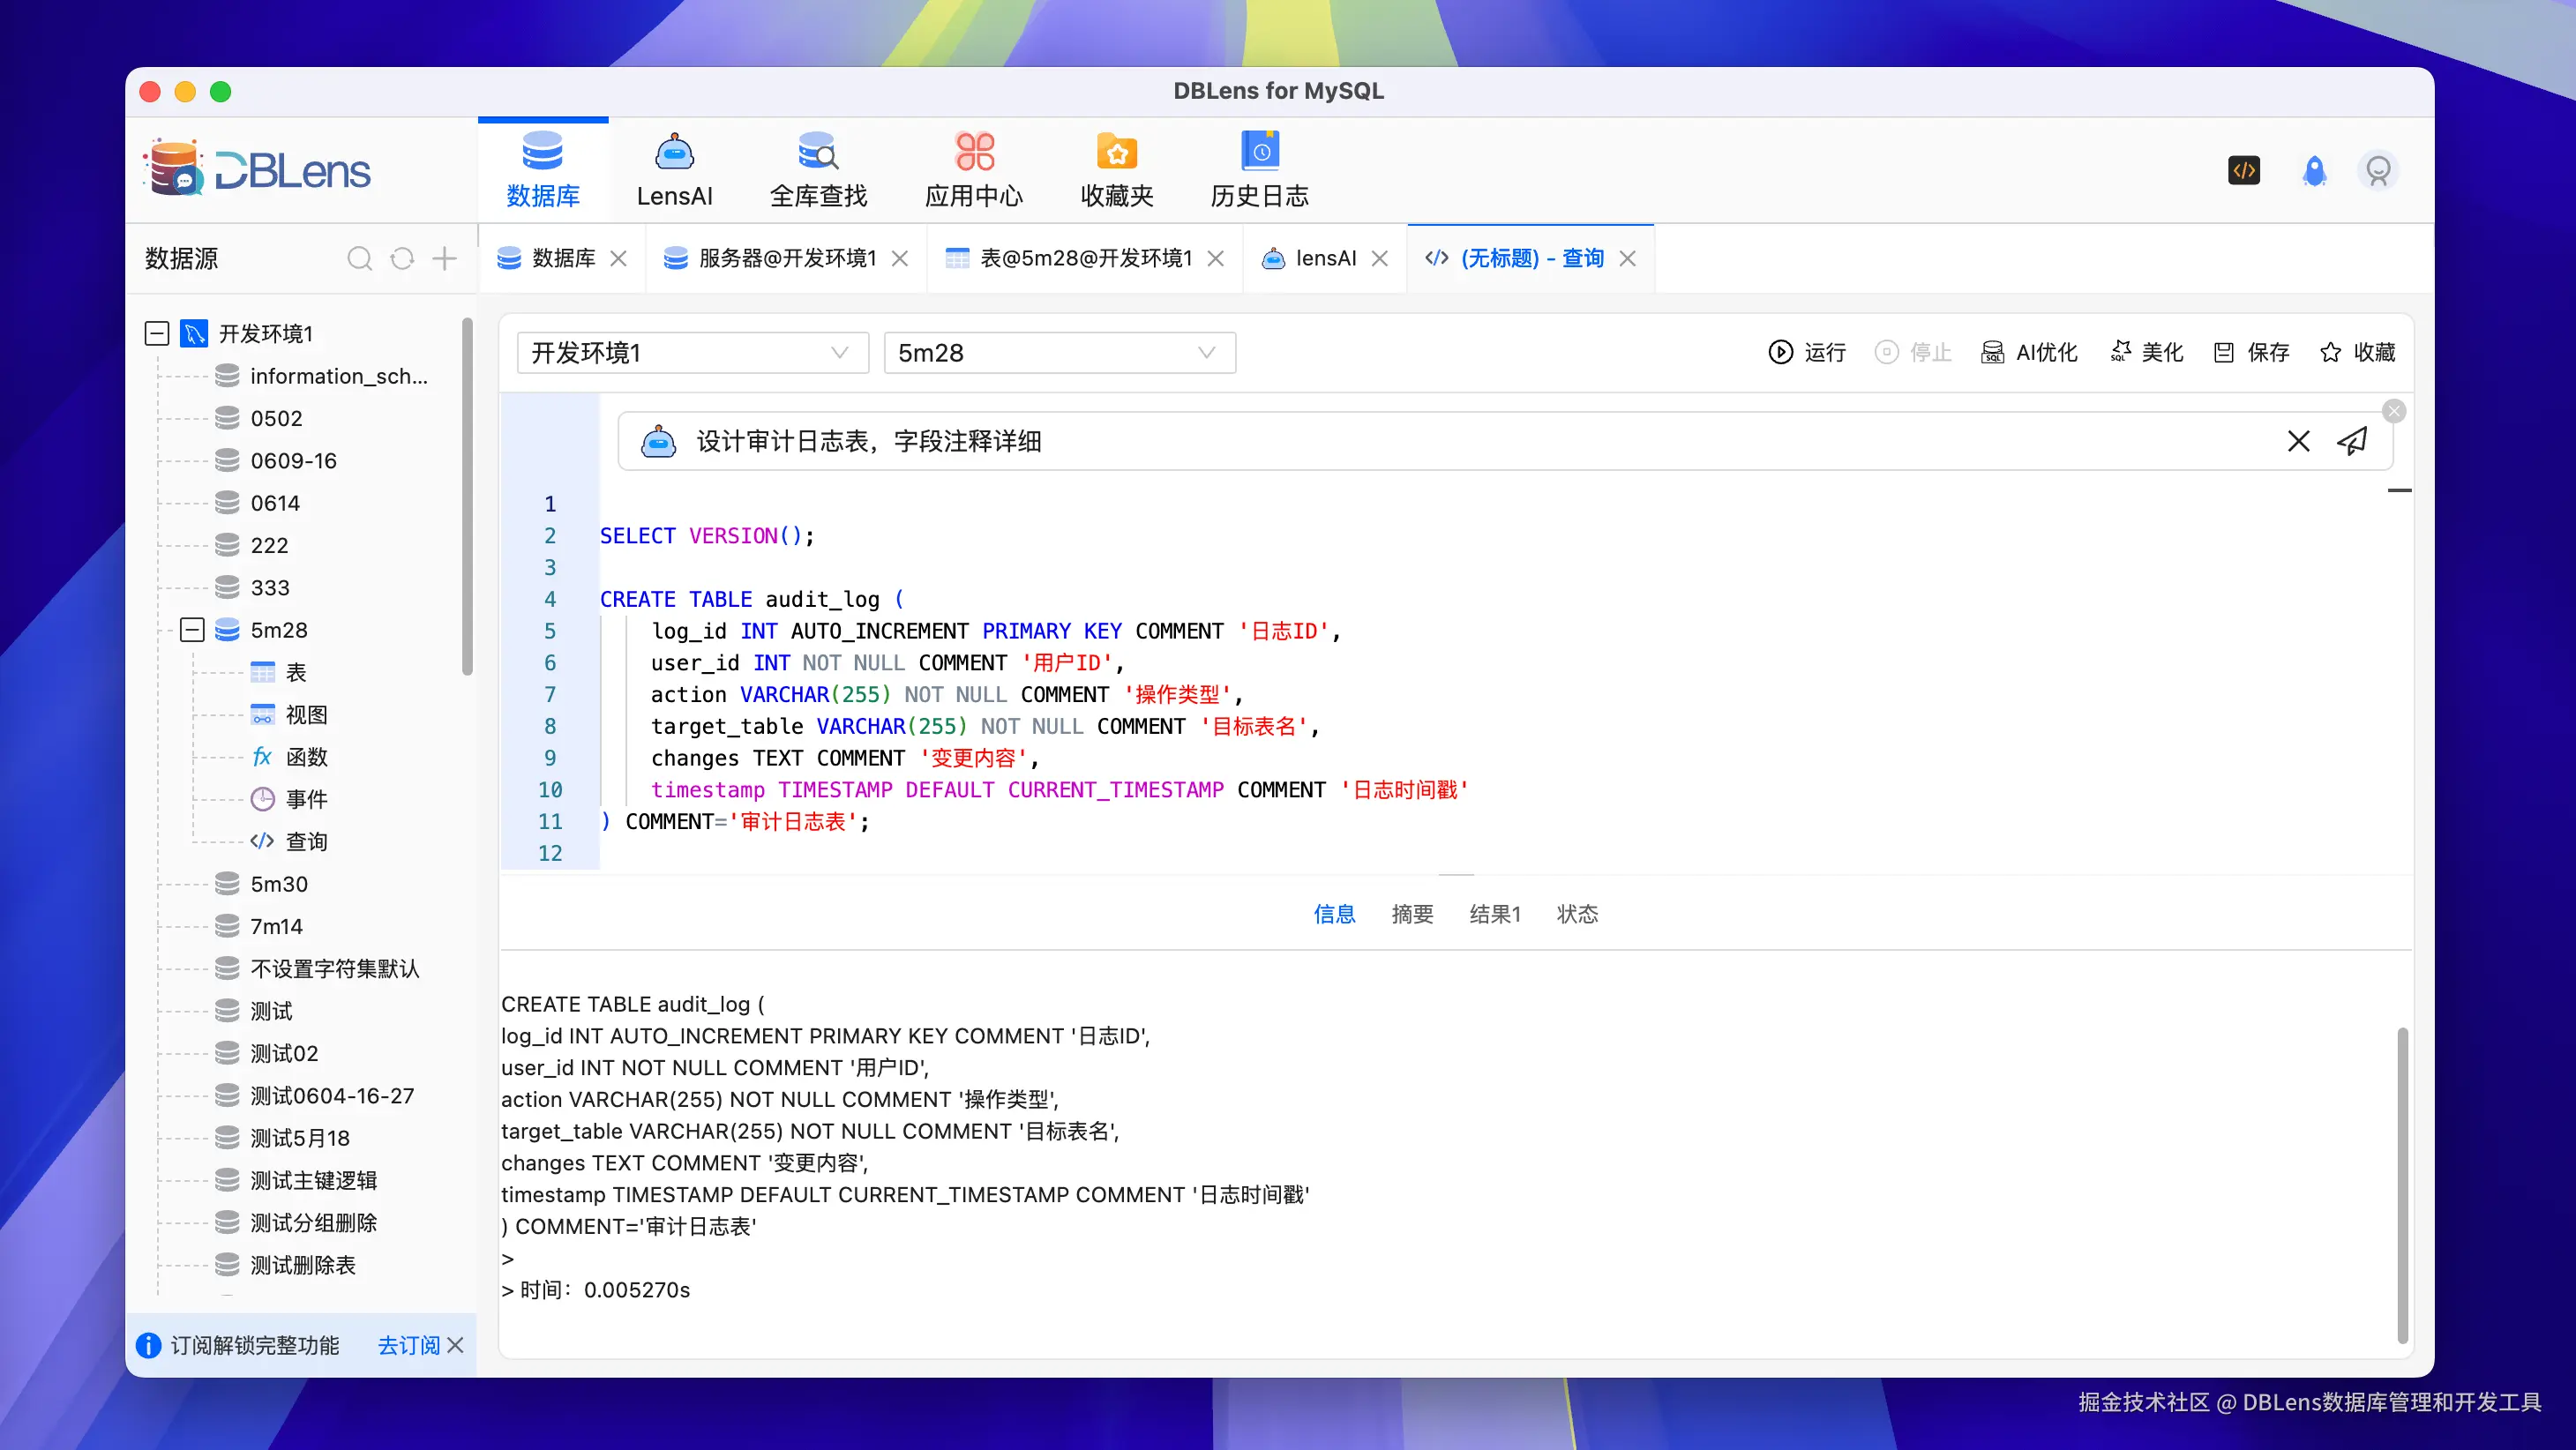Open the 应用中心 app center
This screenshot has width=2576, height=1450.
click(x=974, y=168)
